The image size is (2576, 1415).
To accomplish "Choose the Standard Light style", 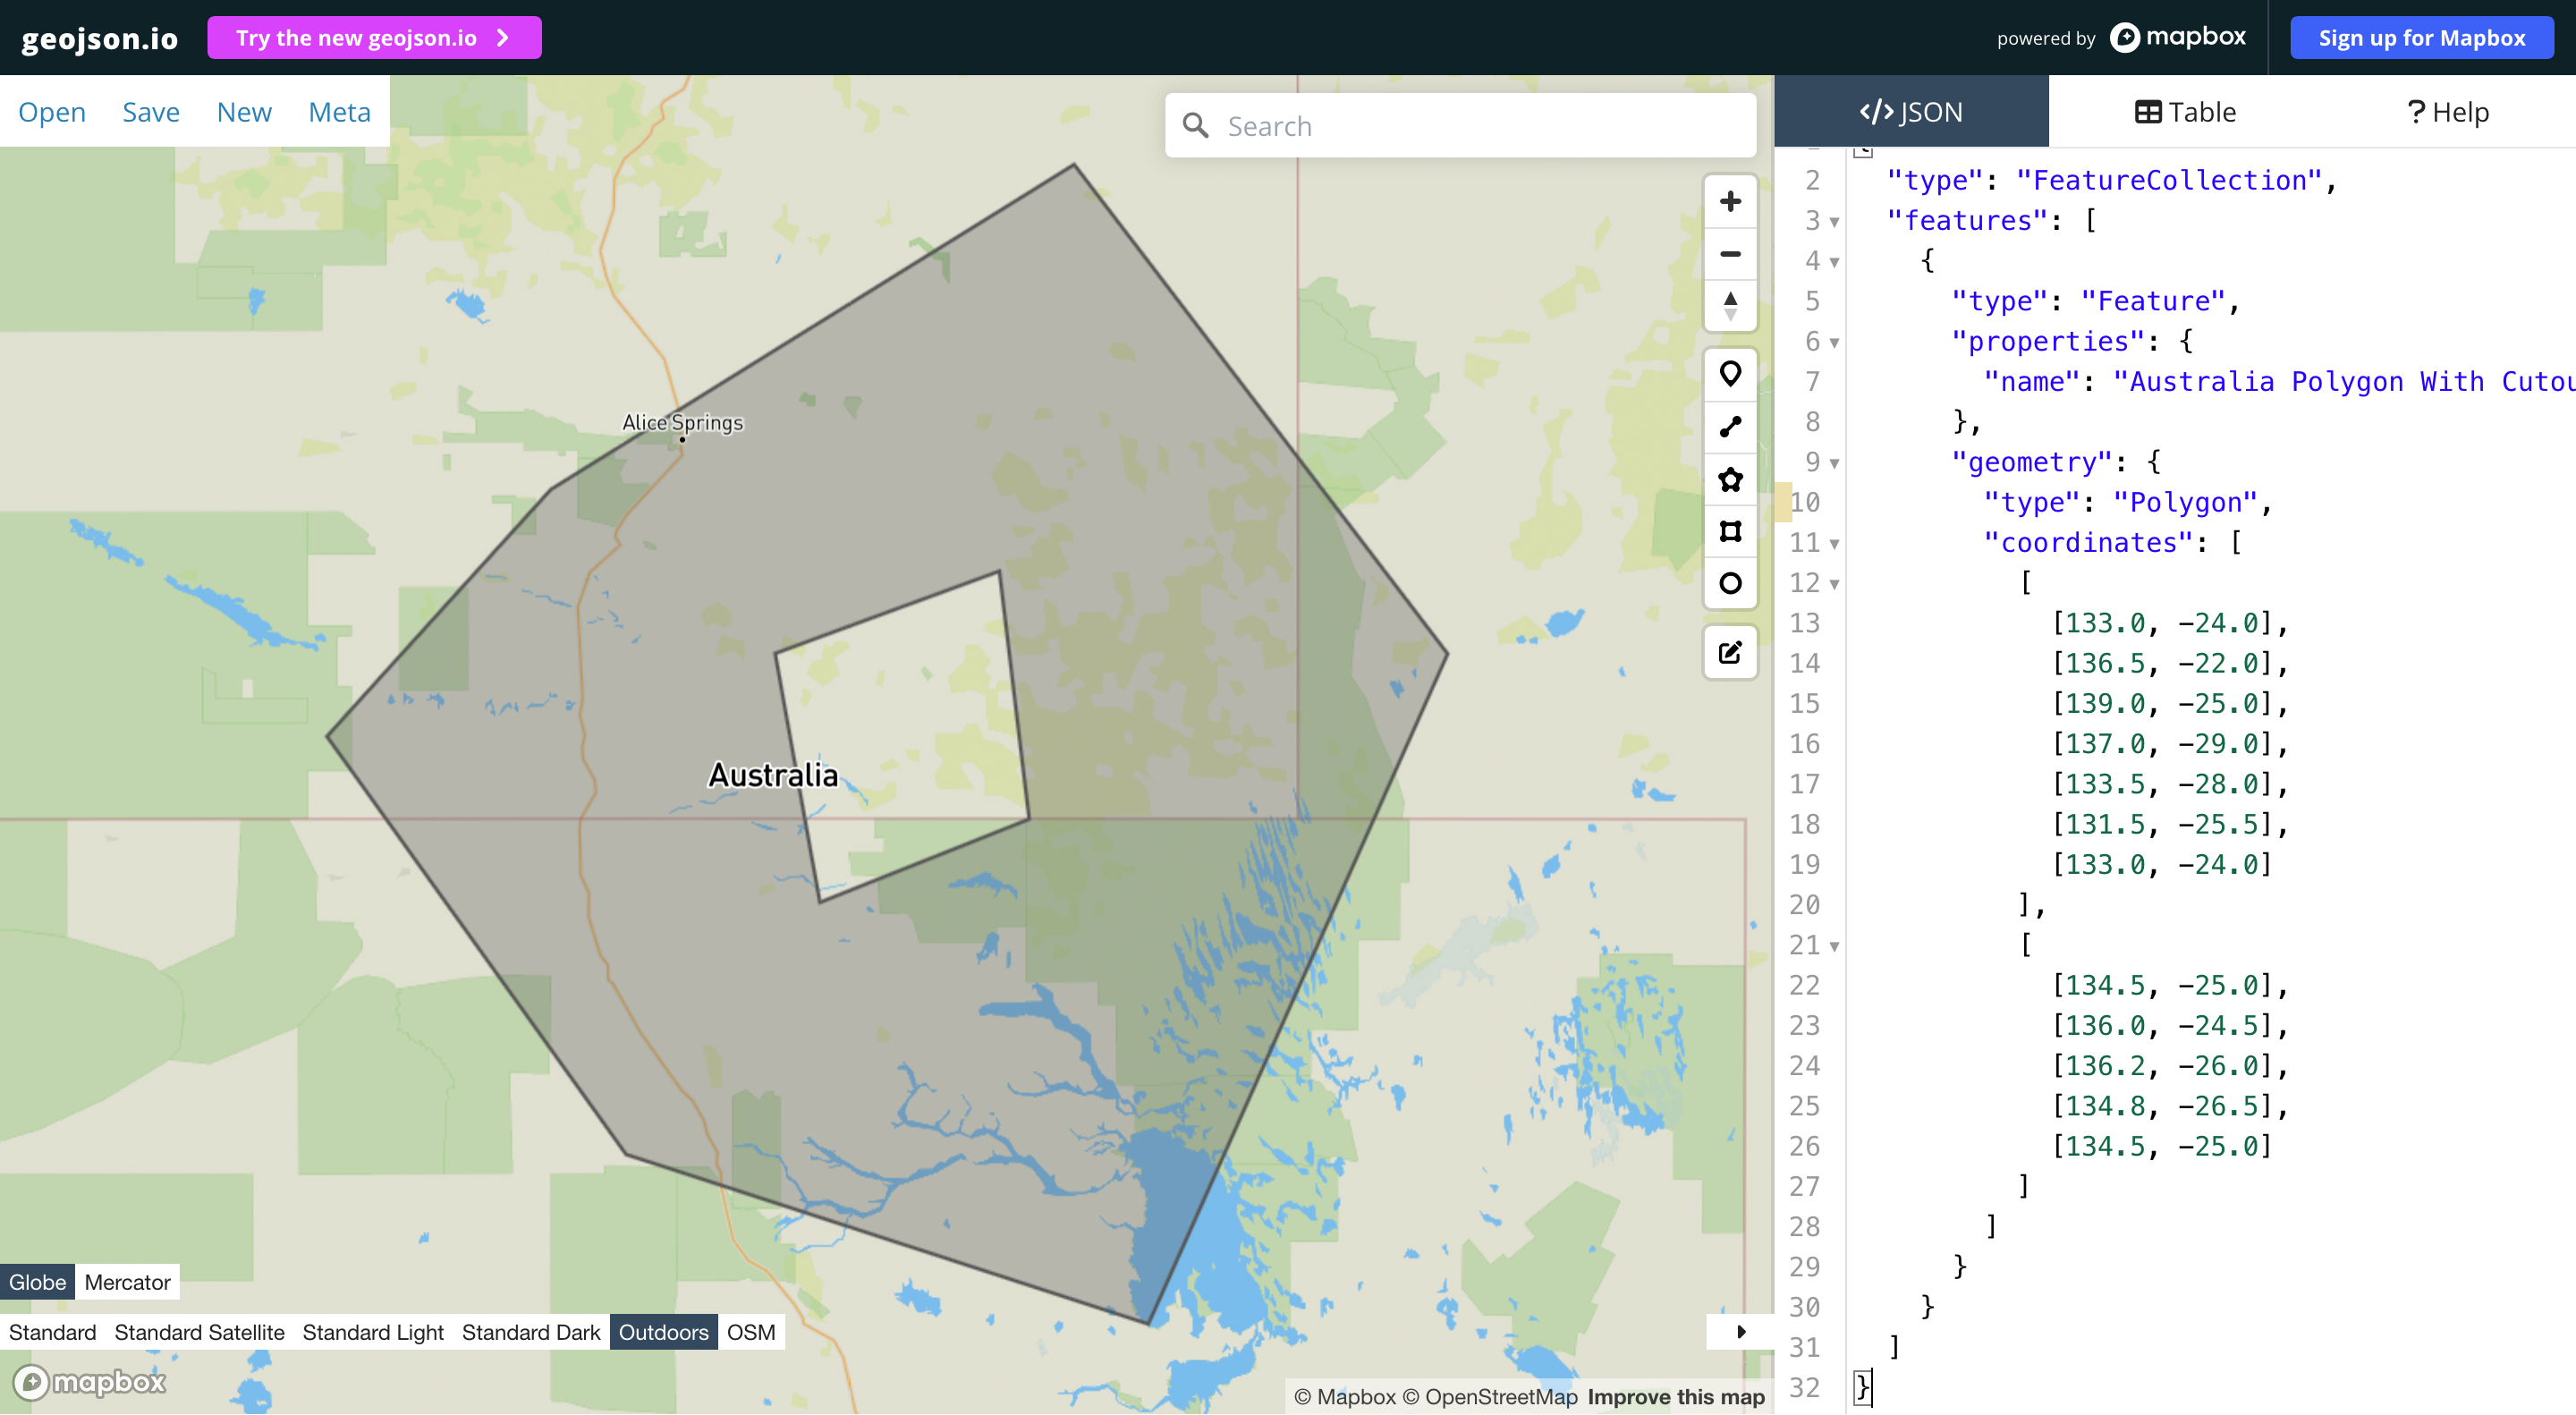I will click(373, 1332).
